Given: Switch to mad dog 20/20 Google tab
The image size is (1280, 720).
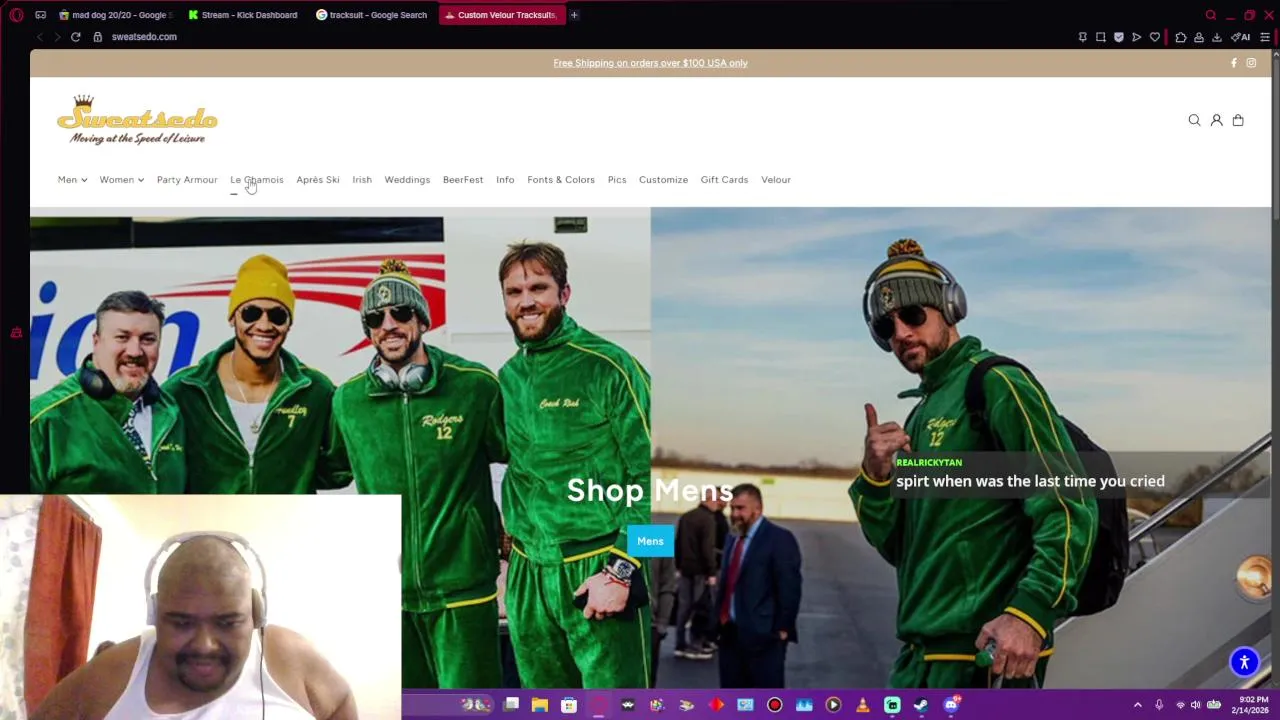Looking at the screenshot, I should point(114,15).
